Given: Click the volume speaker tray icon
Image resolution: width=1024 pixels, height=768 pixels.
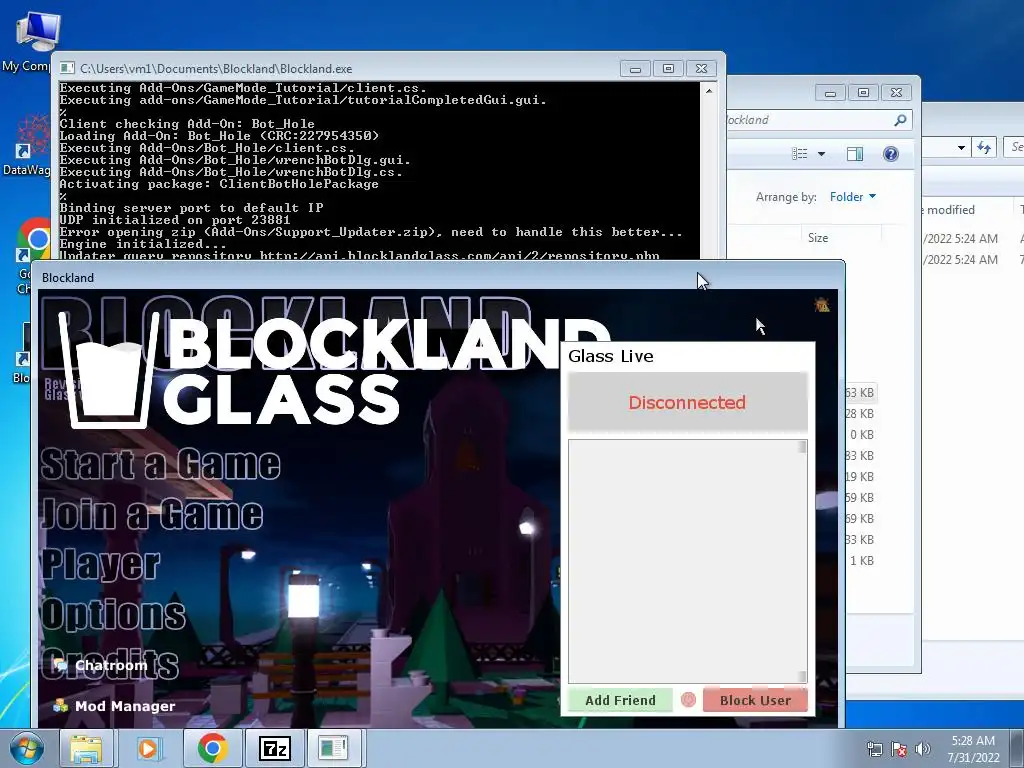Looking at the screenshot, I should click(922, 749).
